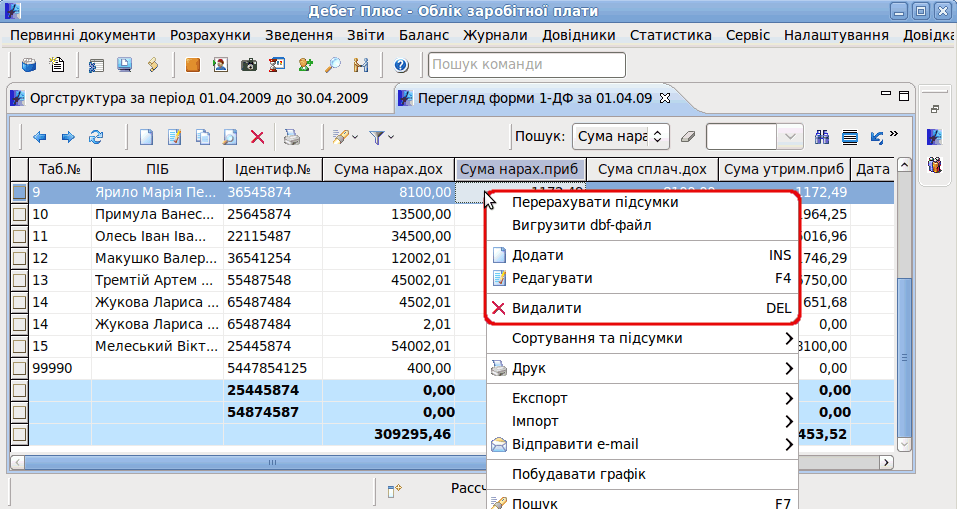The image size is (957, 509).
Task: Choose Вигрузити dbf-файл in context menu
Action: tap(642, 225)
